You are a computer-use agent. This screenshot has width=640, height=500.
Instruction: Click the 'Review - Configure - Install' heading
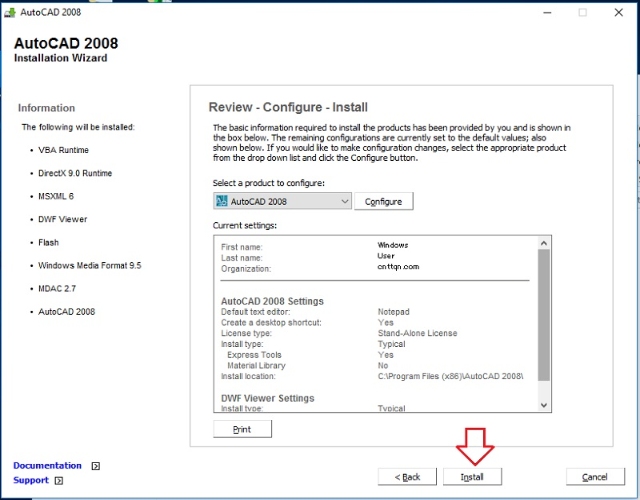pos(288,107)
